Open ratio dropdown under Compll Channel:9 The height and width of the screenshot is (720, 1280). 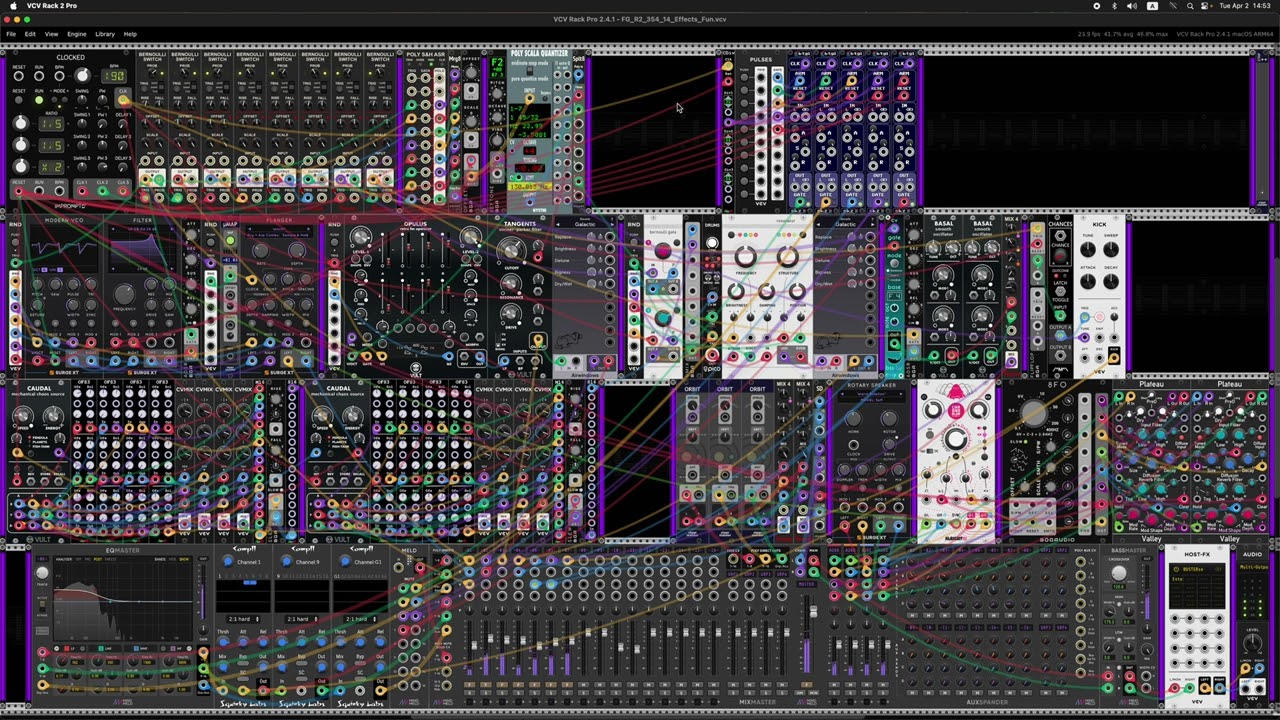click(302, 619)
